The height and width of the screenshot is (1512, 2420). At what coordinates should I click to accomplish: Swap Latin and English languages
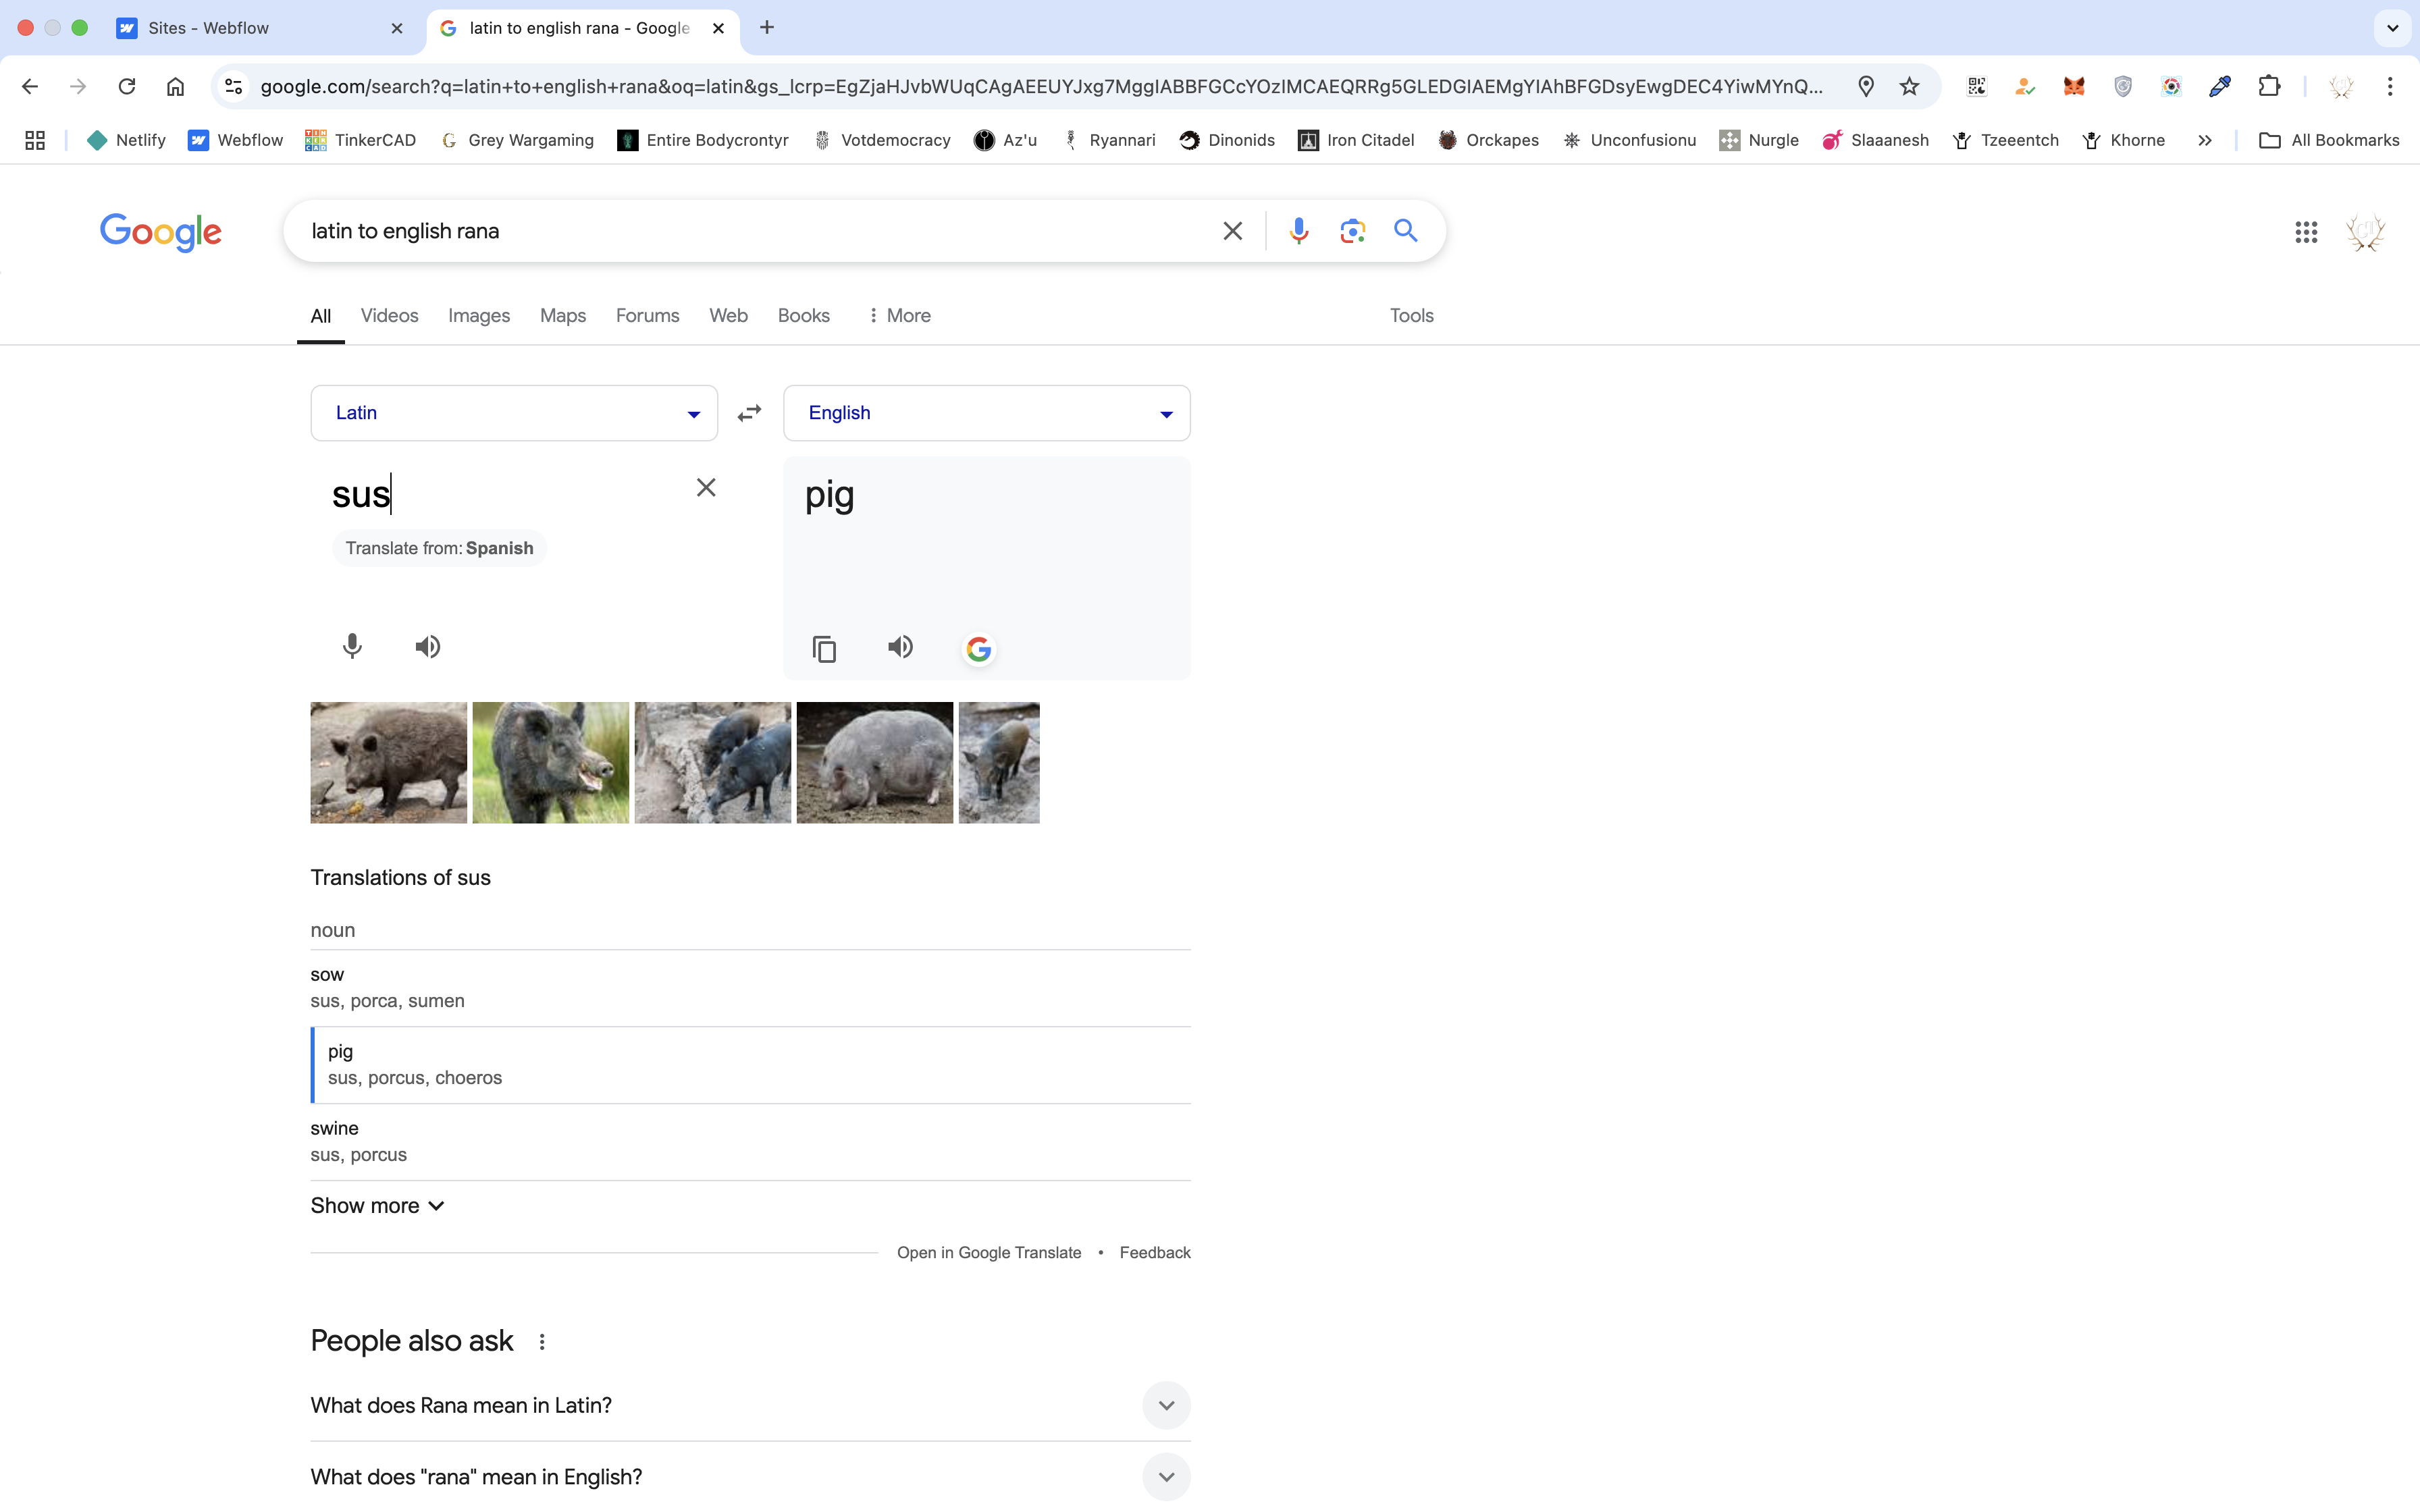coord(749,413)
